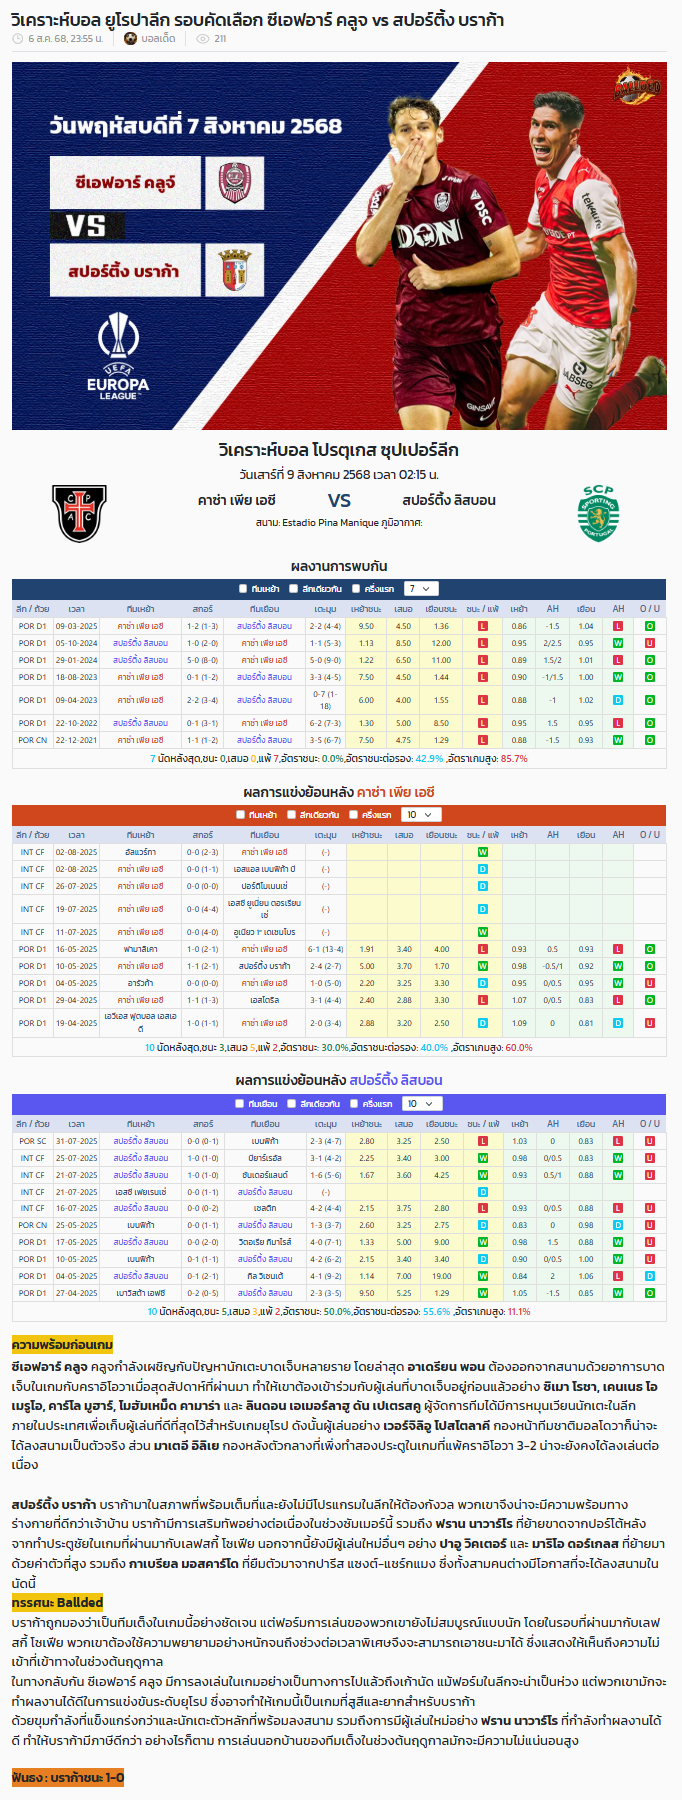Click the 85.7% over rate in head-to-head summary
Viewport: 682px width, 1800px height.
514,759
